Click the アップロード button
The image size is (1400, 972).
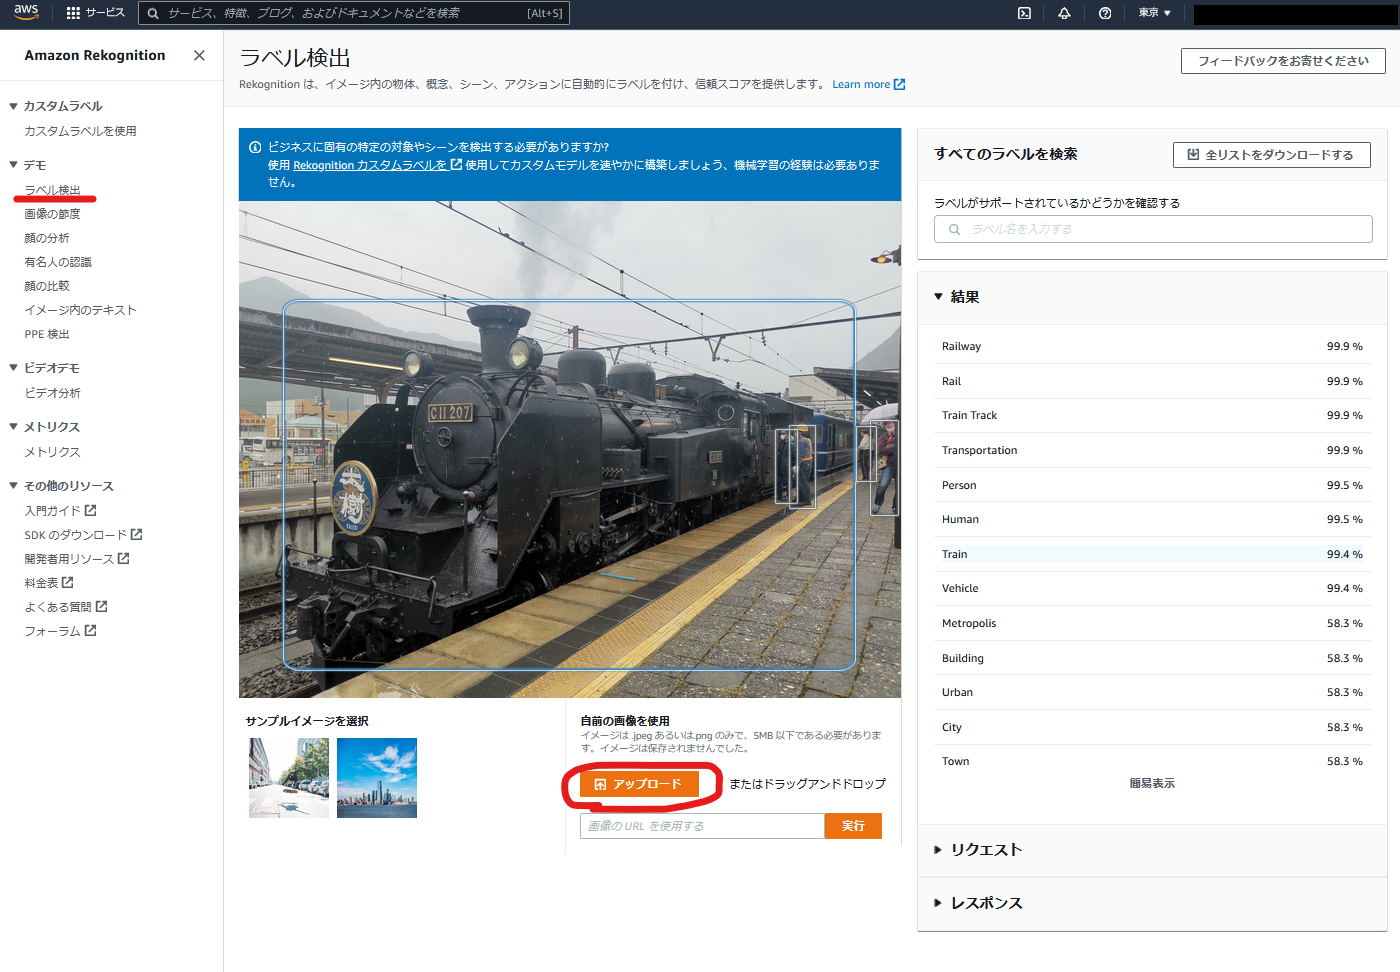click(639, 784)
